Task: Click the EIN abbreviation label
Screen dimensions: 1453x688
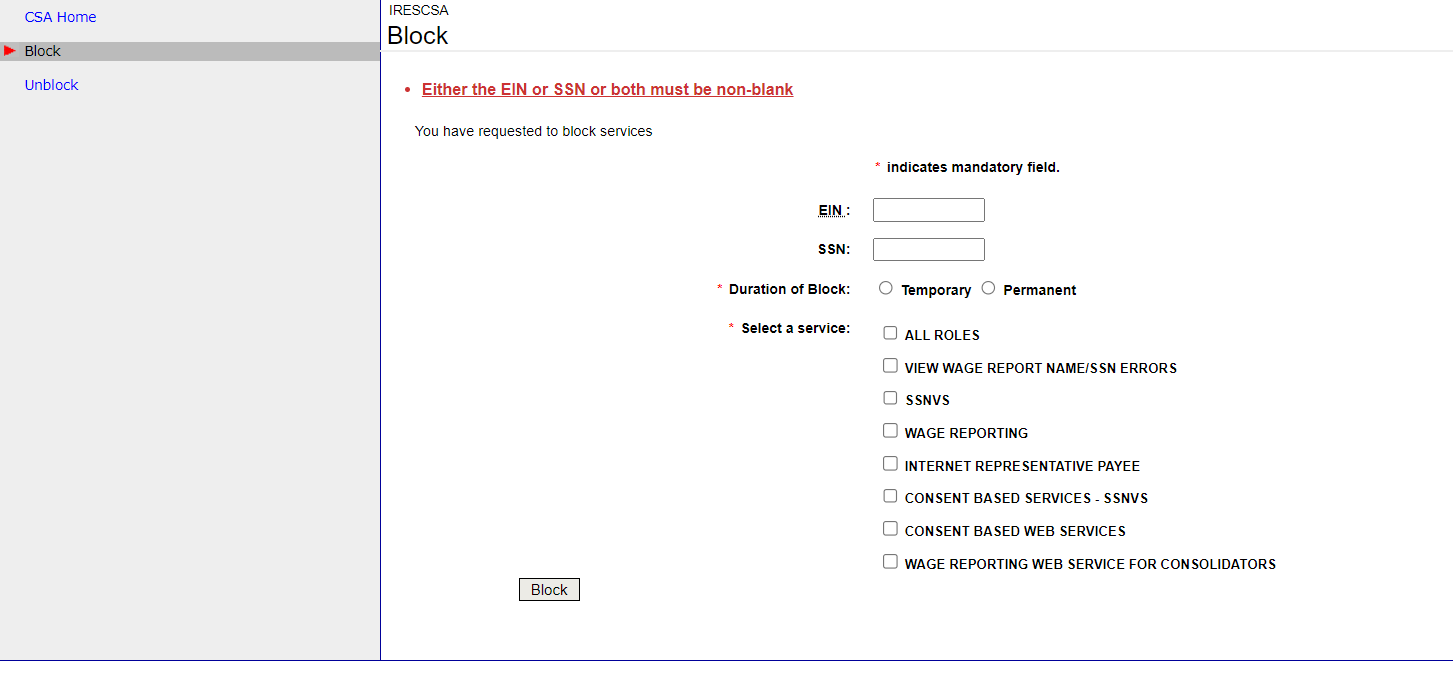Action: [832, 210]
